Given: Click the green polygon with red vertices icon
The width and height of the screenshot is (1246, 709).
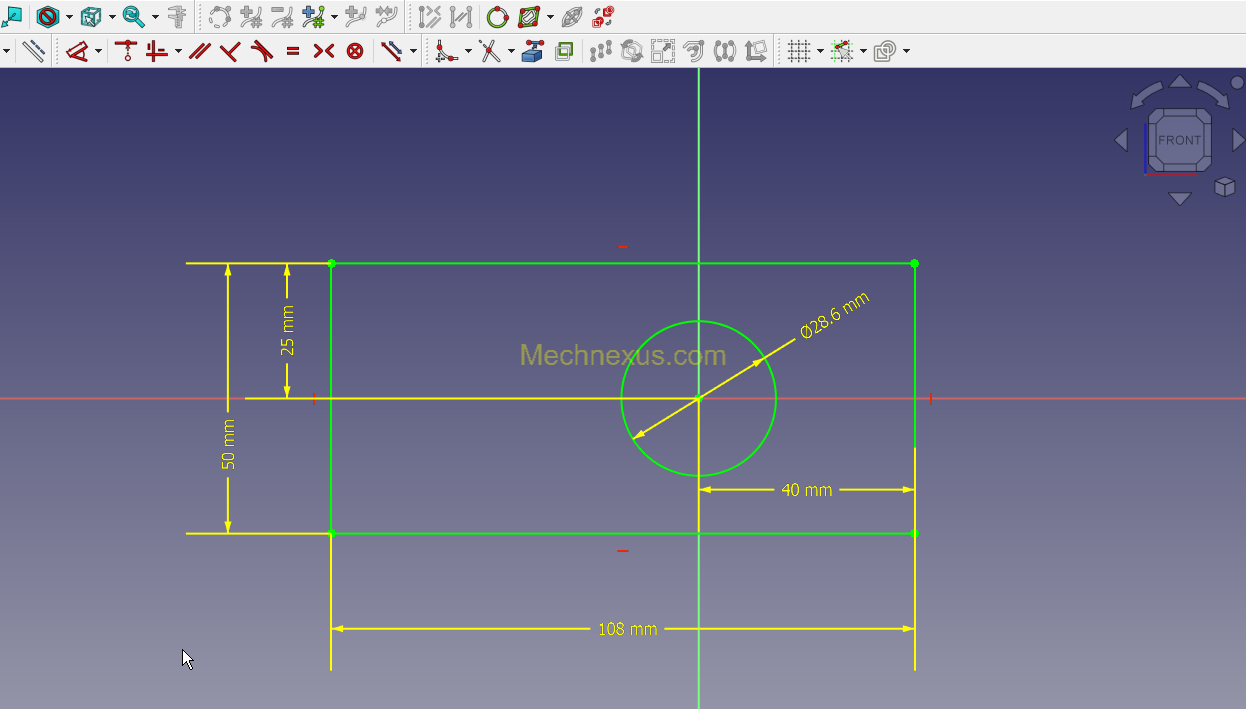Looking at the screenshot, I should coord(529,17).
